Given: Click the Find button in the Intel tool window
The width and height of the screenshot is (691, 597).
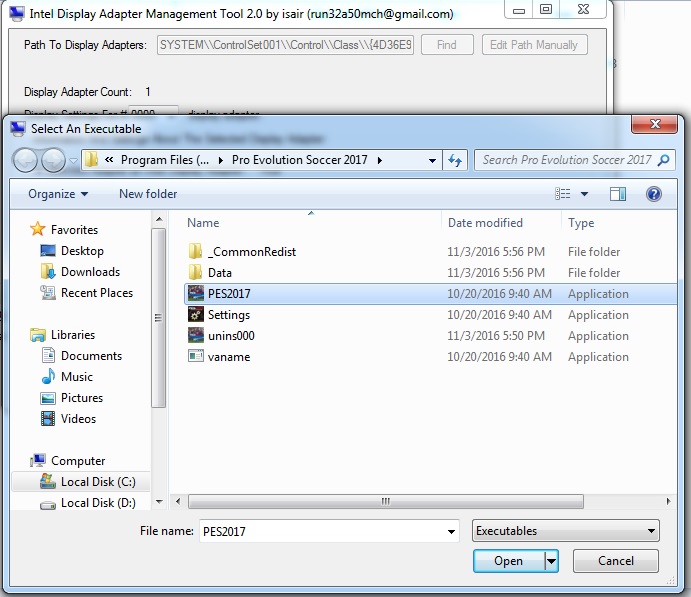Looking at the screenshot, I should pos(447,45).
